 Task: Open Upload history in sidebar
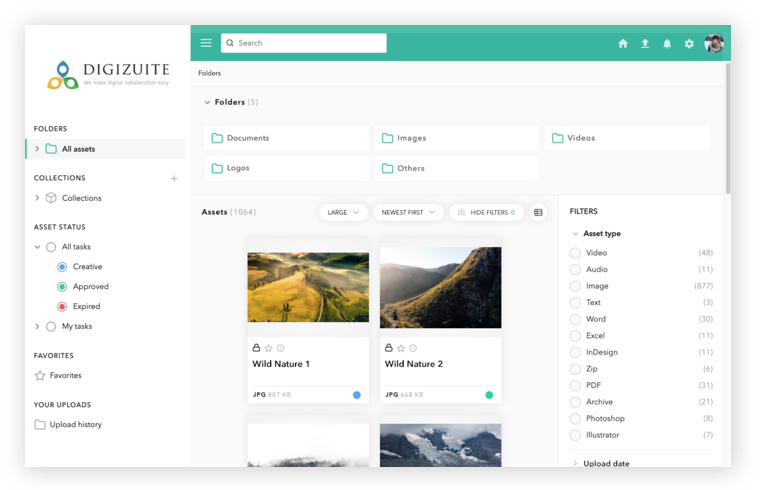[75, 425]
